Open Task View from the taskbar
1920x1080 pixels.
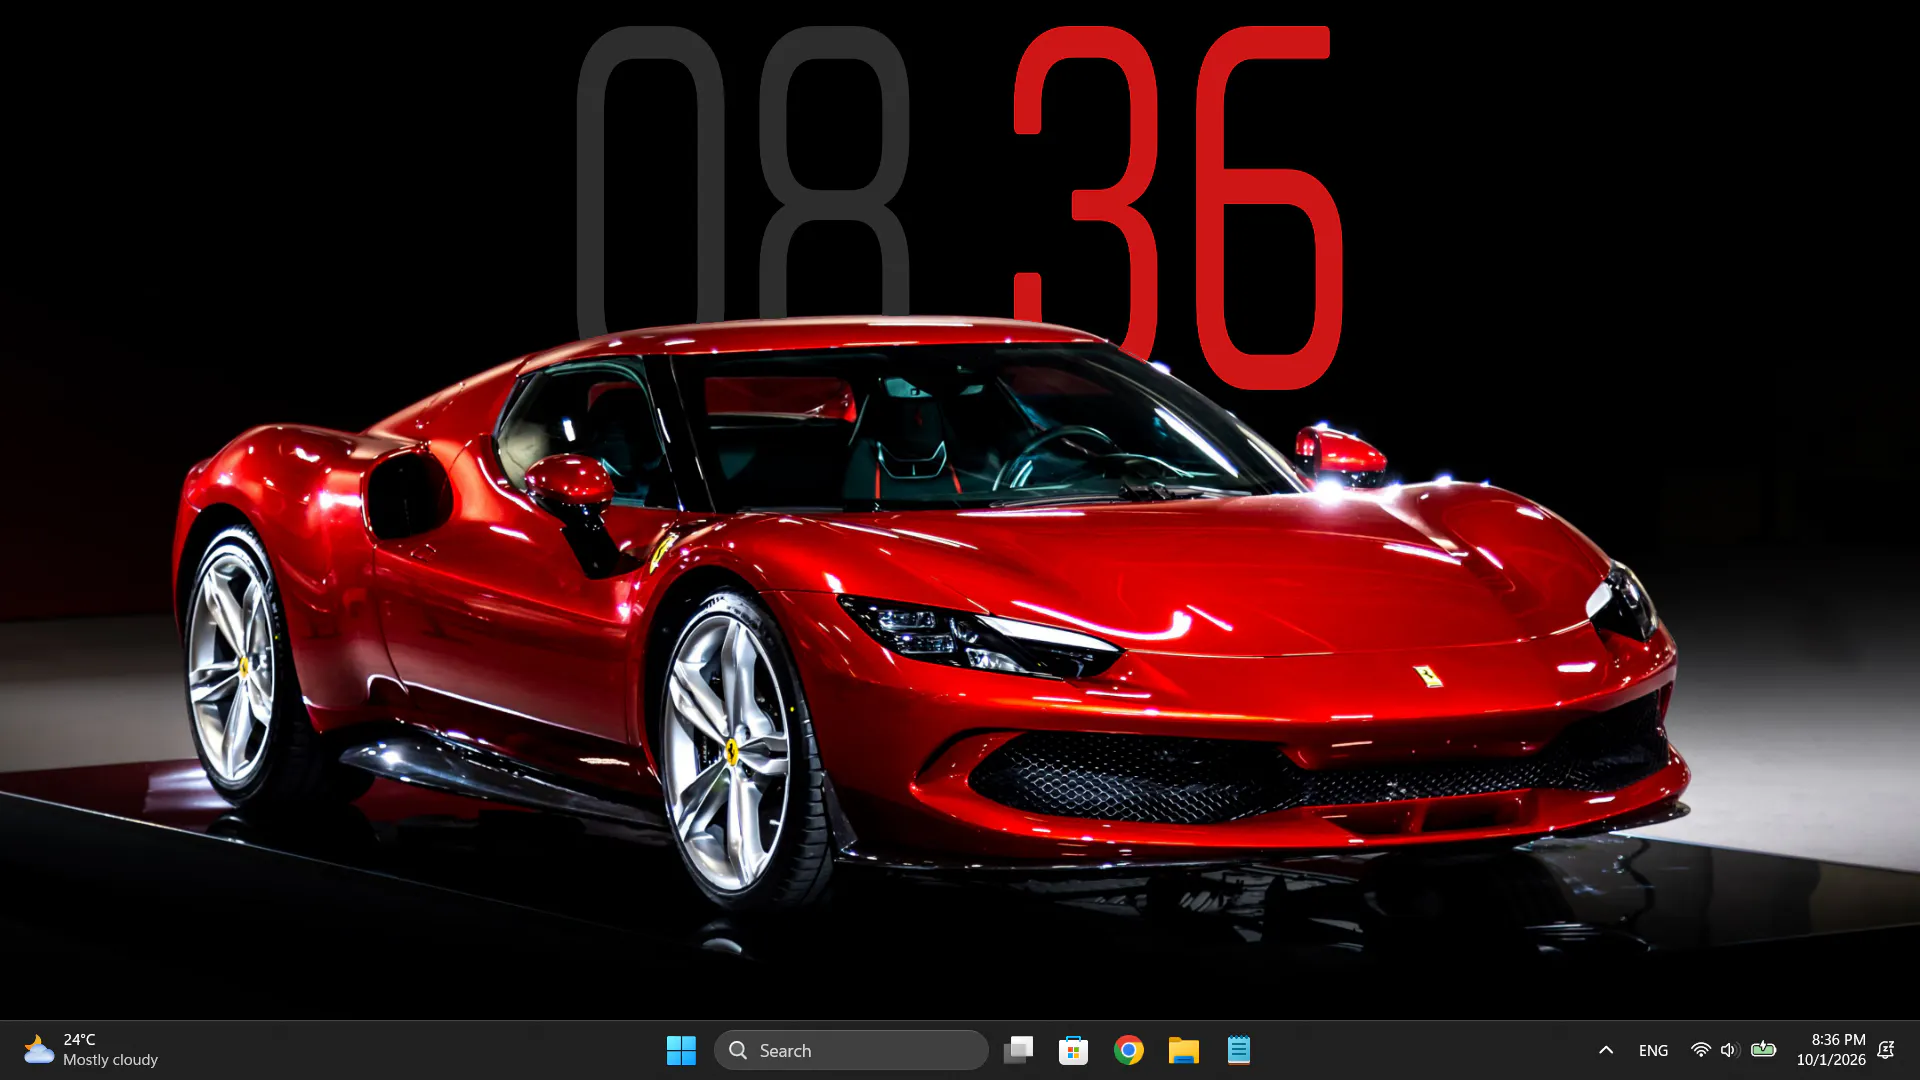tap(1018, 1050)
